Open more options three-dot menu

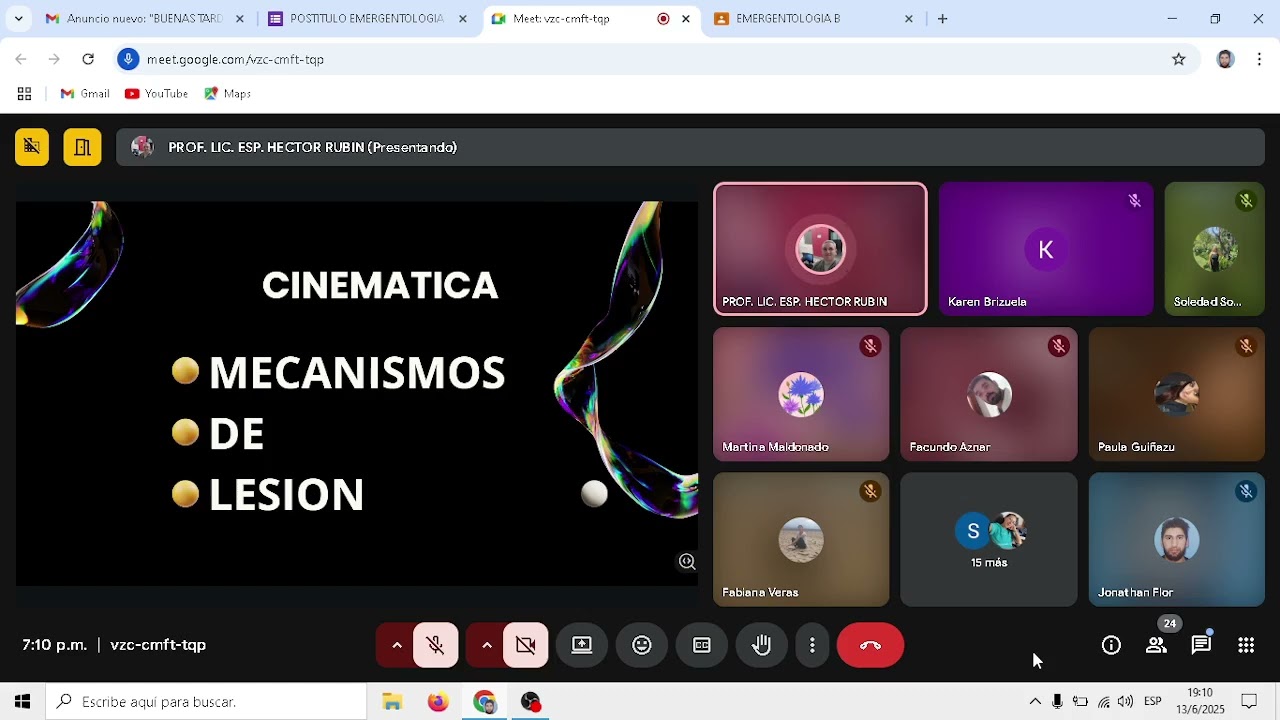pyautogui.click(x=812, y=645)
